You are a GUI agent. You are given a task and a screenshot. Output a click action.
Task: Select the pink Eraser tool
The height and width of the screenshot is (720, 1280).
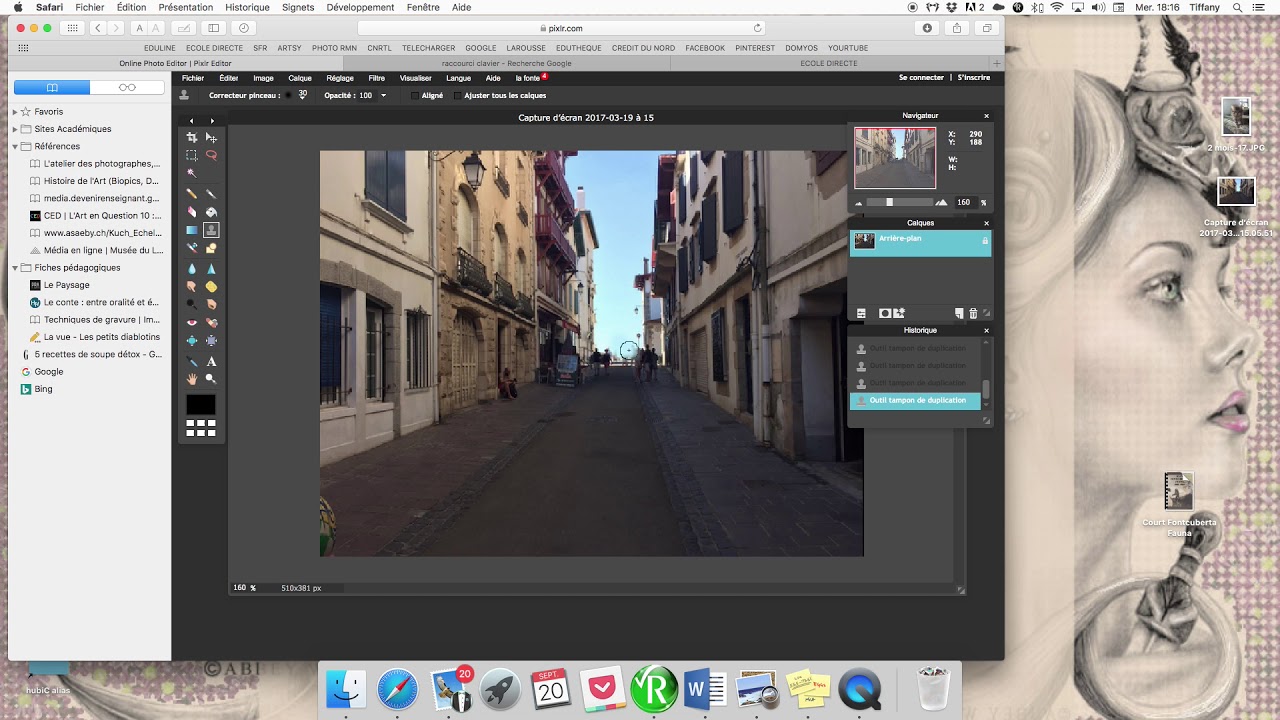[x=191, y=212]
